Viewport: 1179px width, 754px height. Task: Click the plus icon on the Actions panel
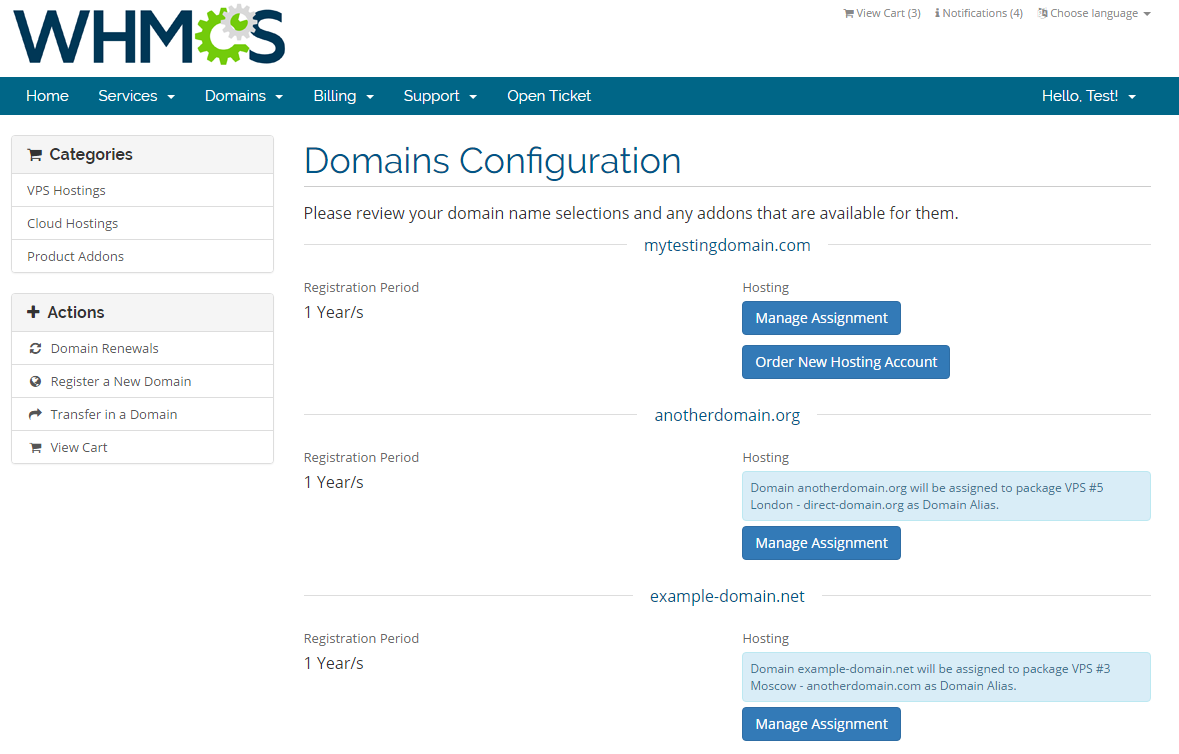pyautogui.click(x=35, y=312)
